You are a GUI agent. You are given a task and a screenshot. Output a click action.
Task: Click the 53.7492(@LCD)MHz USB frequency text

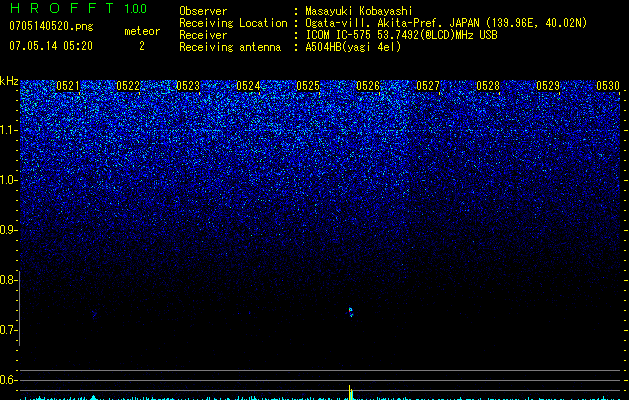pyautogui.click(x=437, y=35)
